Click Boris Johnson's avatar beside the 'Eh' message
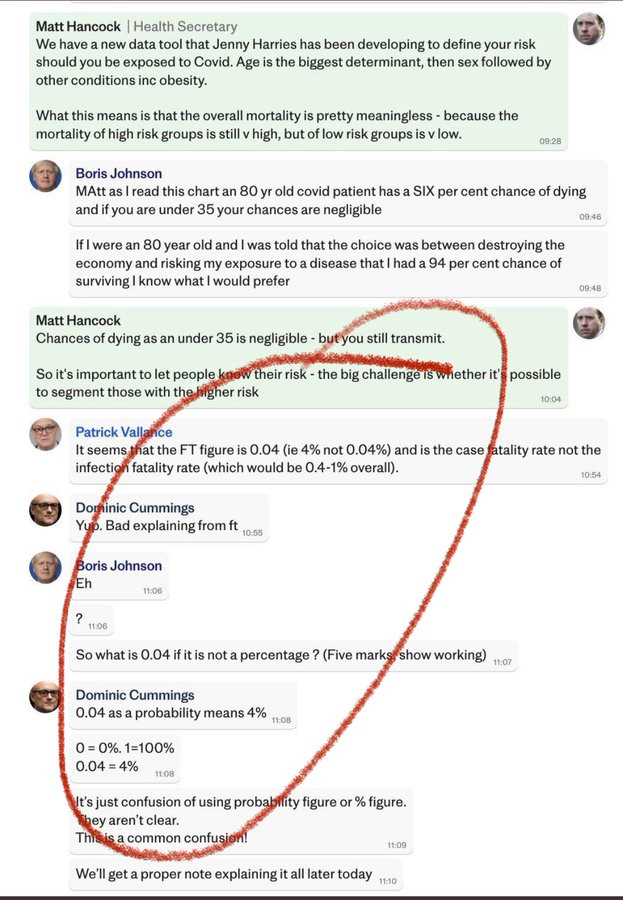This screenshot has width=623, height=900. (x=45, y=568)
